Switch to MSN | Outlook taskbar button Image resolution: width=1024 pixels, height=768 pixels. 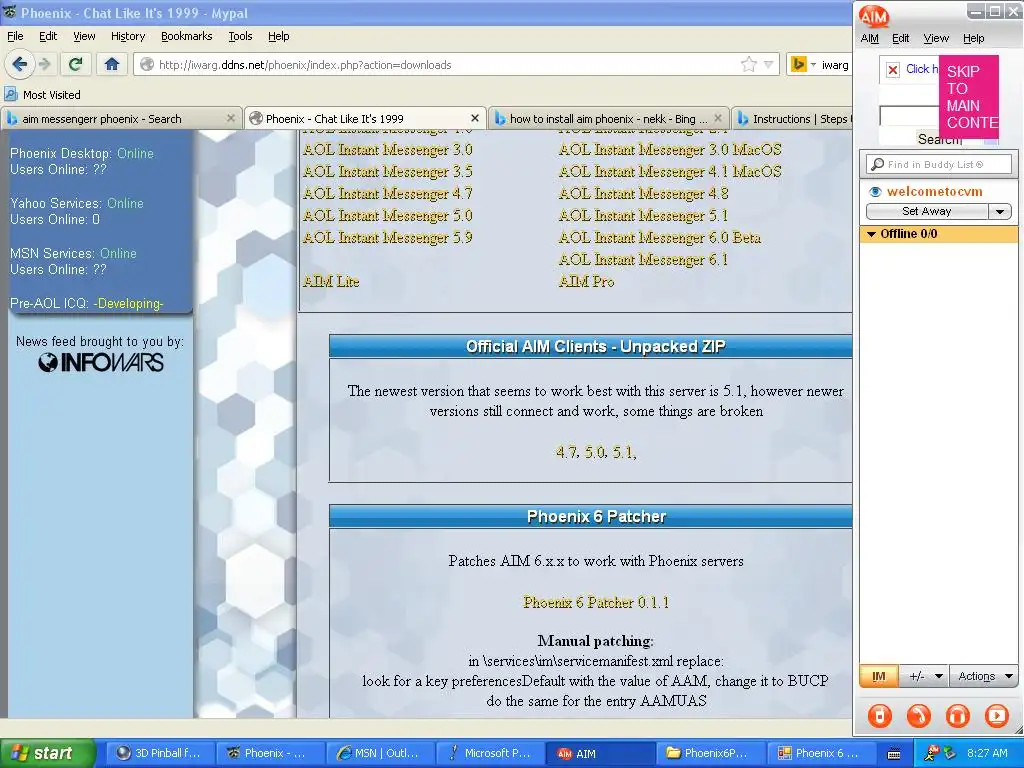pyautogui.click(x=379, y=753)
